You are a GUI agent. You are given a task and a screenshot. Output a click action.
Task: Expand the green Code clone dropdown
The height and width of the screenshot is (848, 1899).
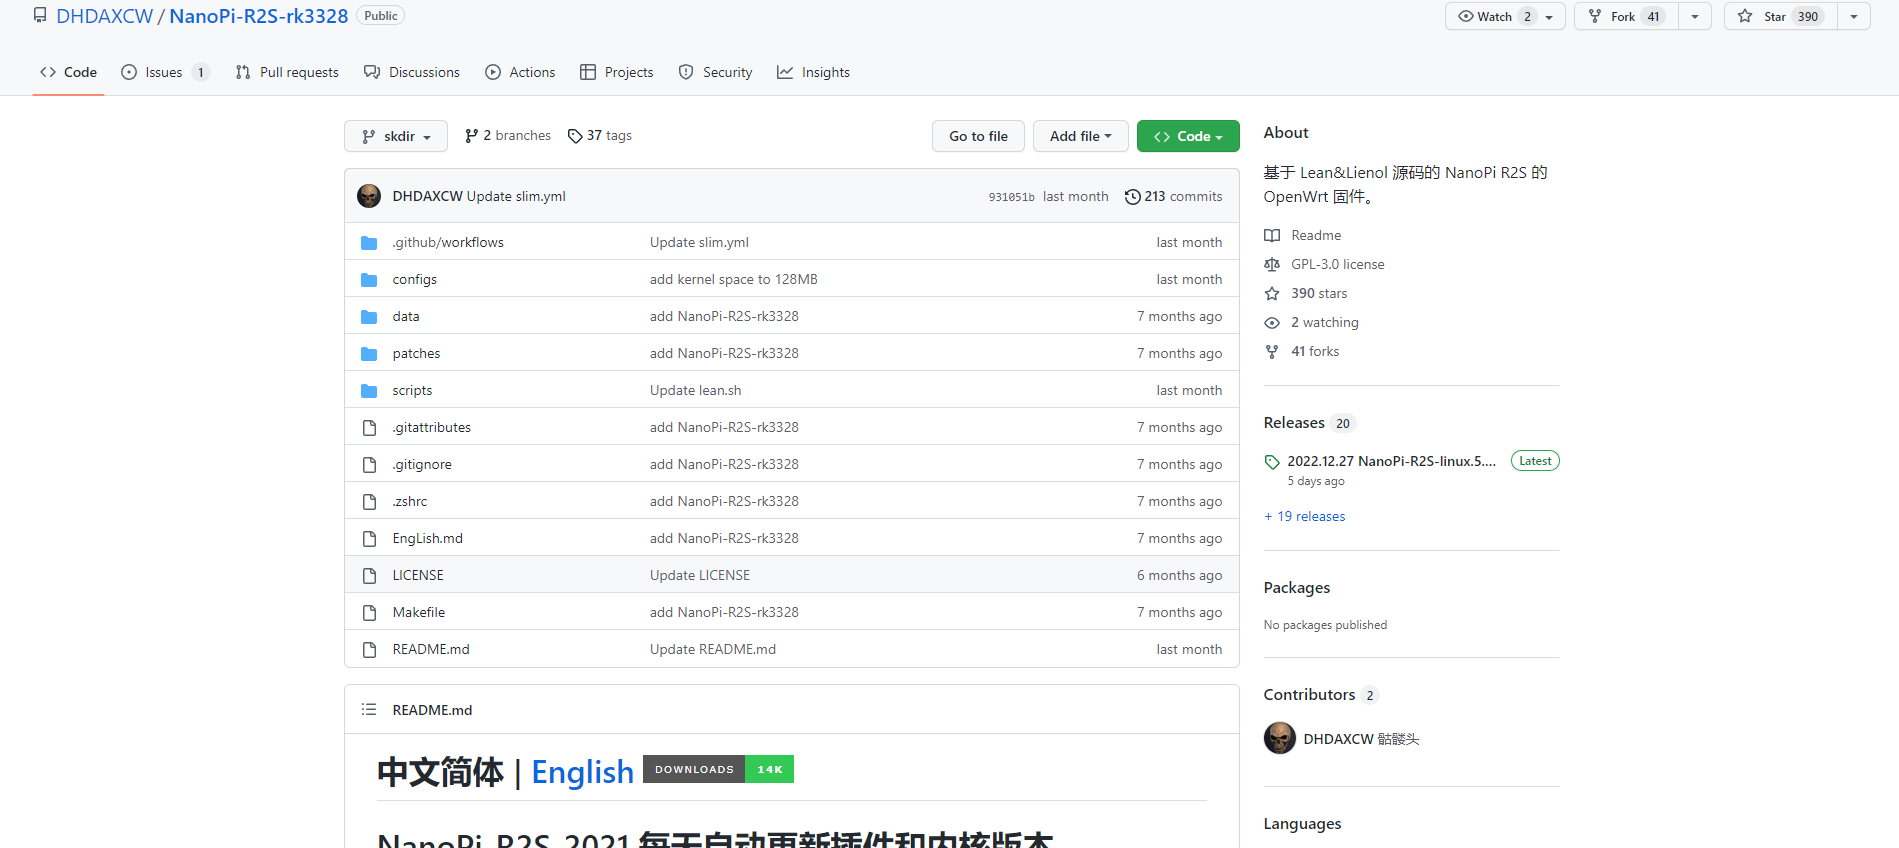pos(1188,136)
